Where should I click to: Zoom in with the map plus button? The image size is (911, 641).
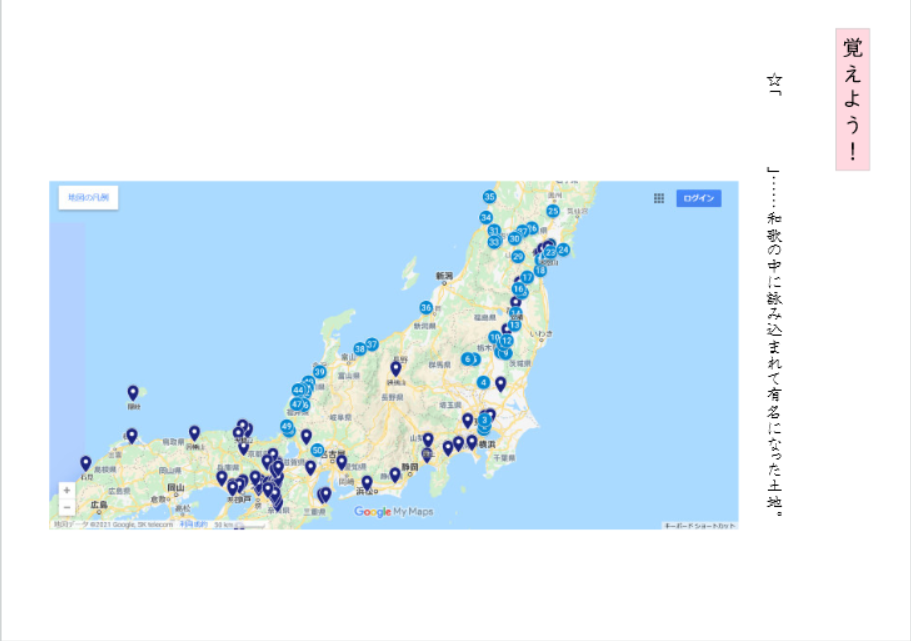[66, 491]
